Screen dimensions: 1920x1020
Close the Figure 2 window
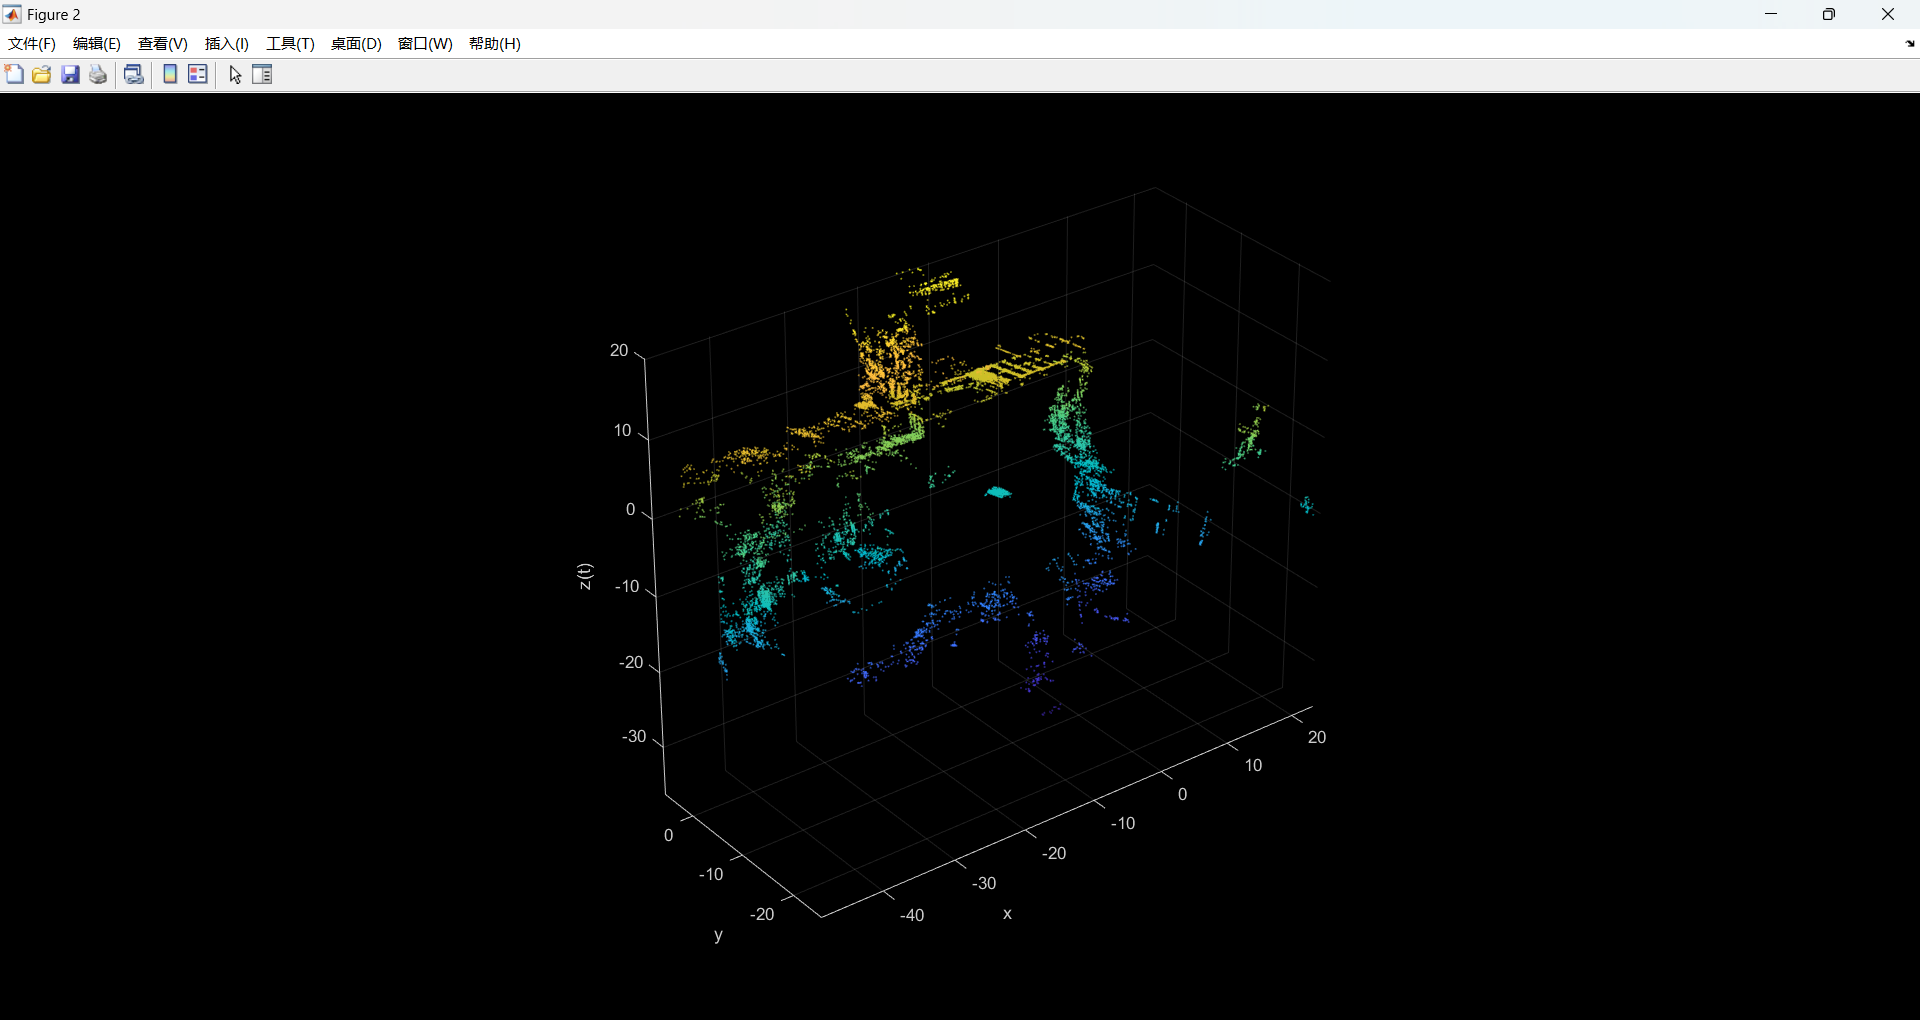point(1888,14)
